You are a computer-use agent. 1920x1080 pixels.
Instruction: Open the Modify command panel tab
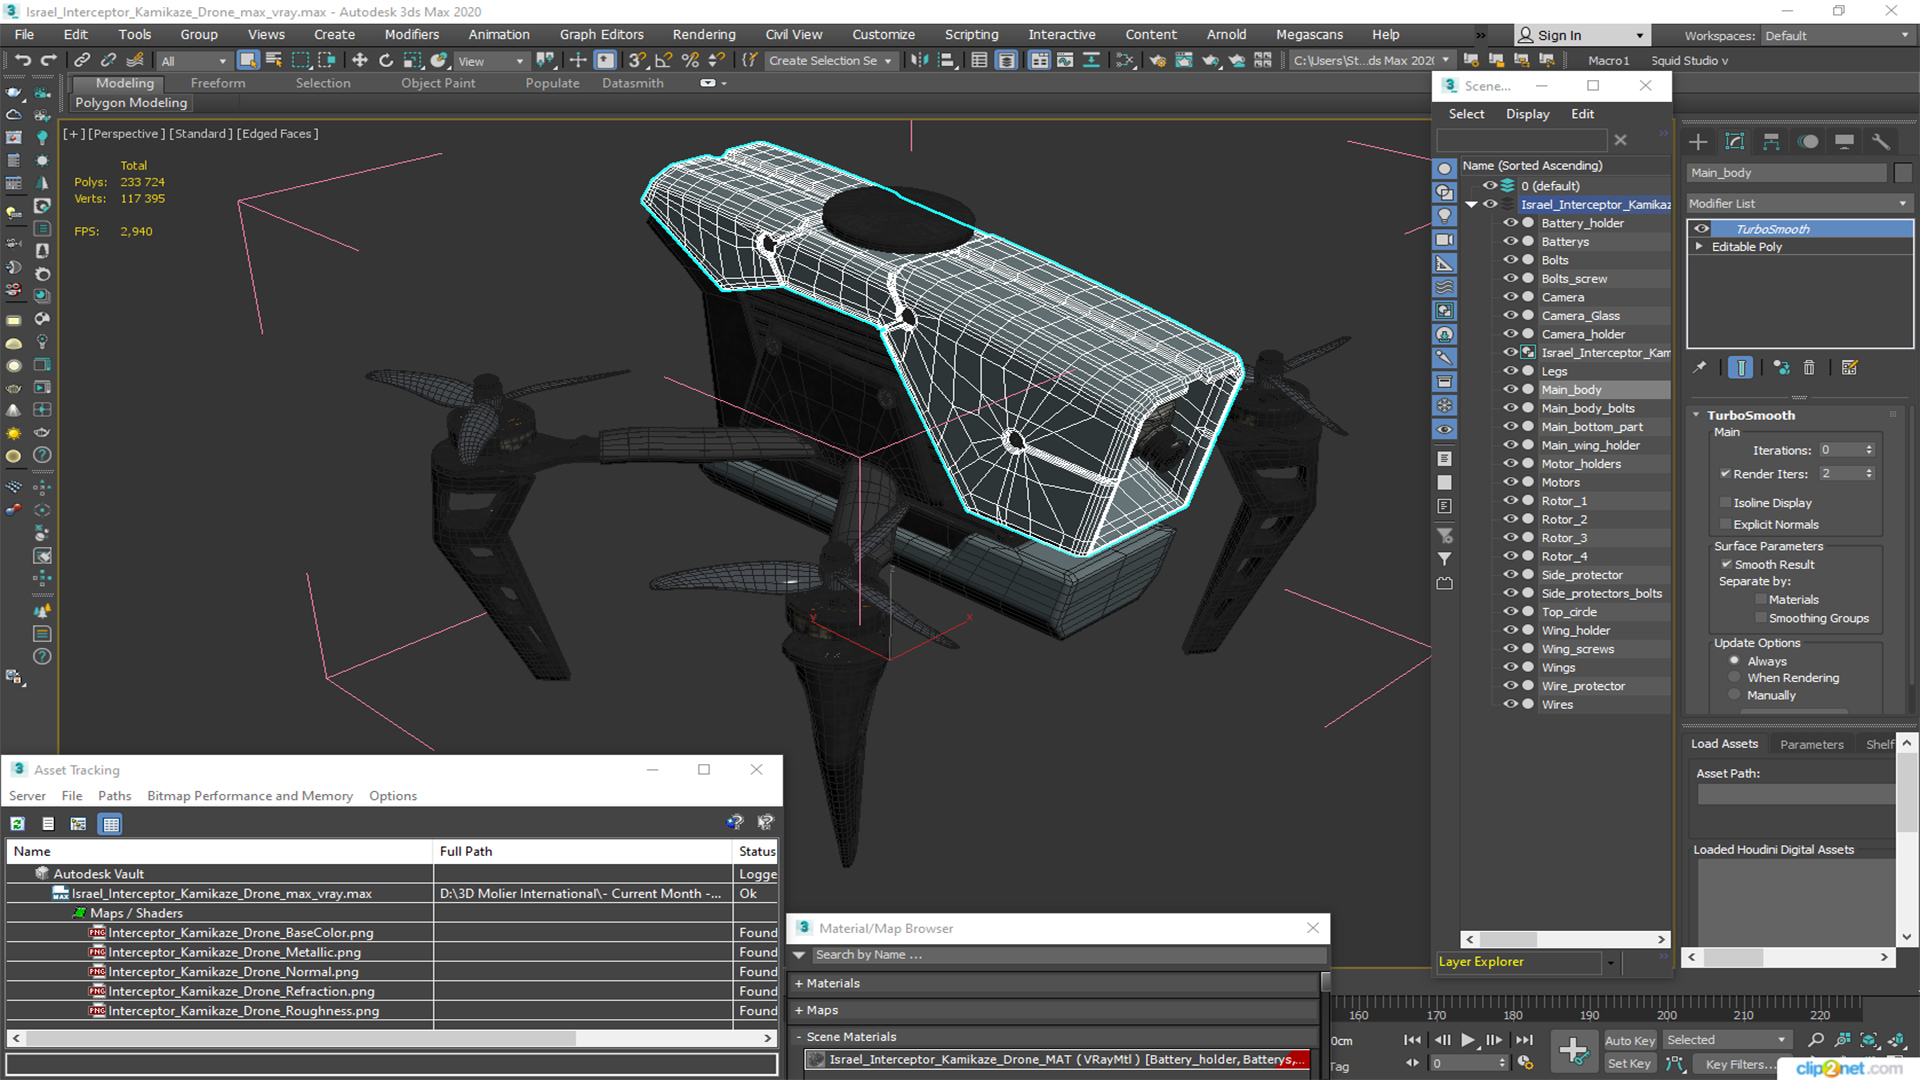coord(1735,141)
